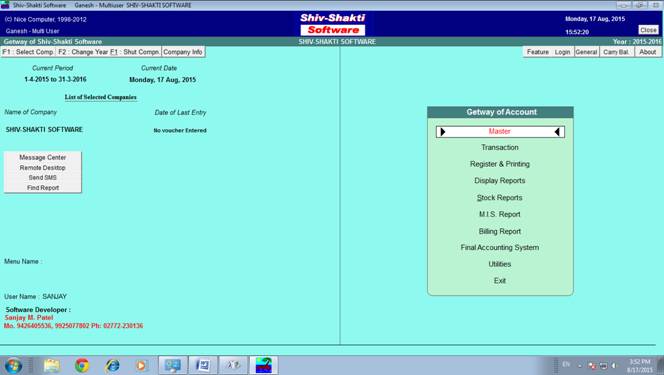Viewport: 664px width, 375px height.
Task: Select Master in Getway of Account
Action: [500, 132]
